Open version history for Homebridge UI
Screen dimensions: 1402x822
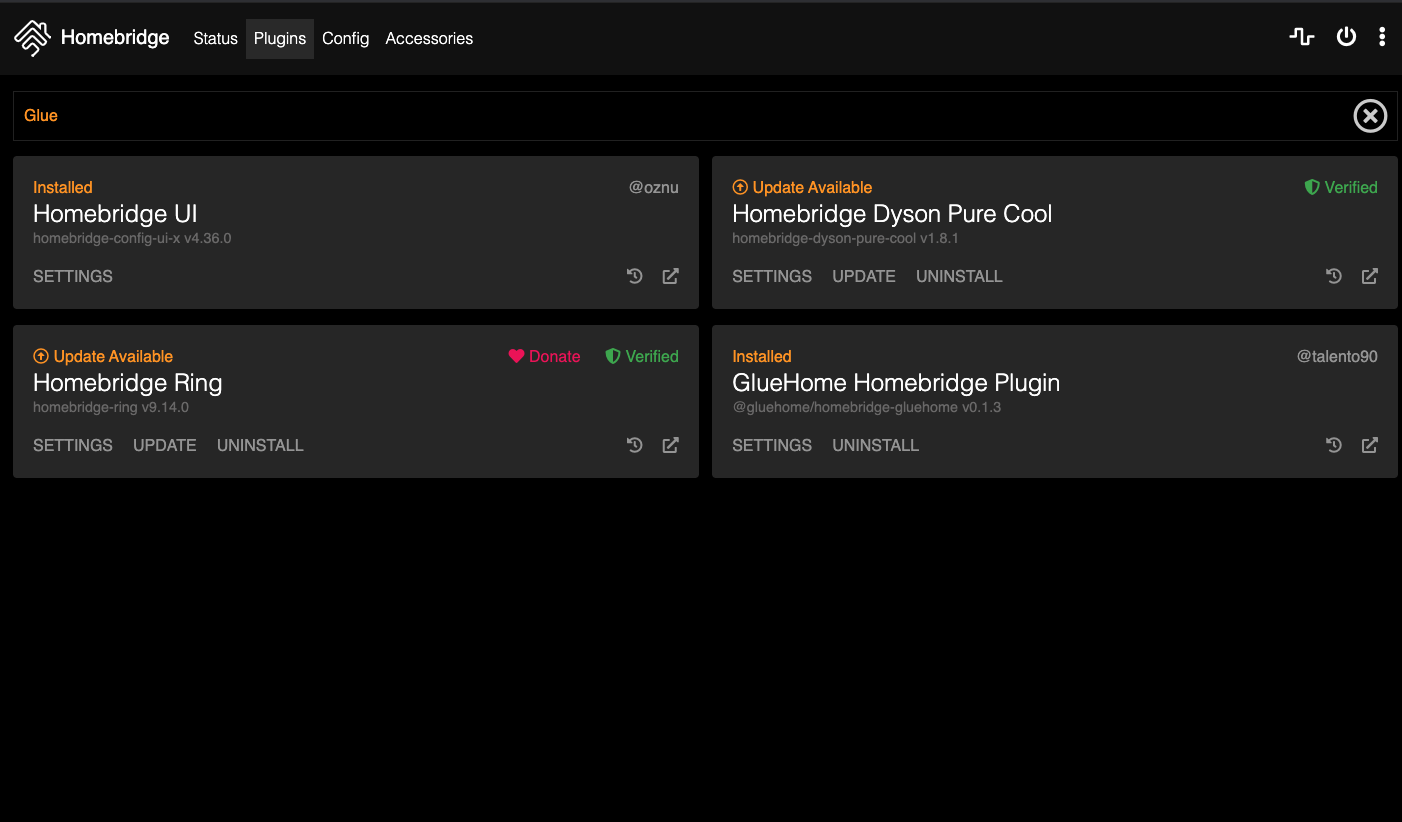(635, 276)
